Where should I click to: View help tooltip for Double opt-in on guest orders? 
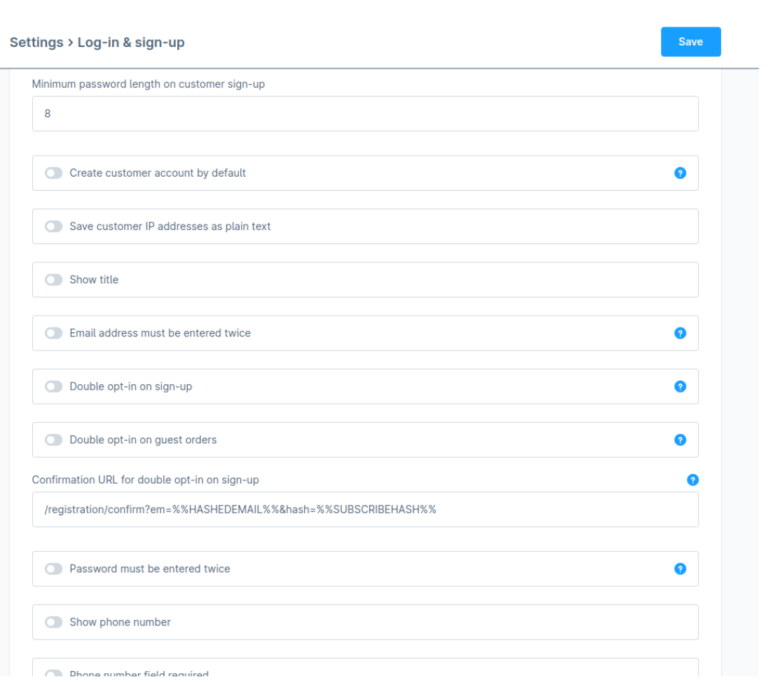point(680,440)
